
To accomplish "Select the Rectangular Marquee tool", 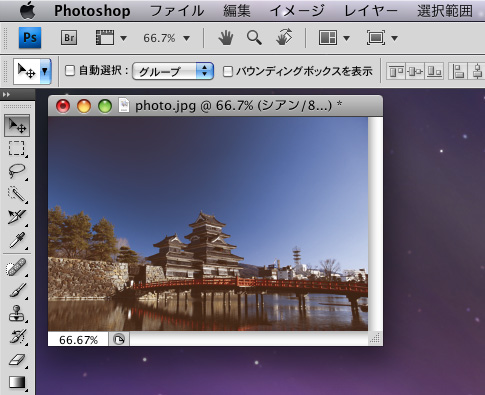I will (x=17, y=148).
